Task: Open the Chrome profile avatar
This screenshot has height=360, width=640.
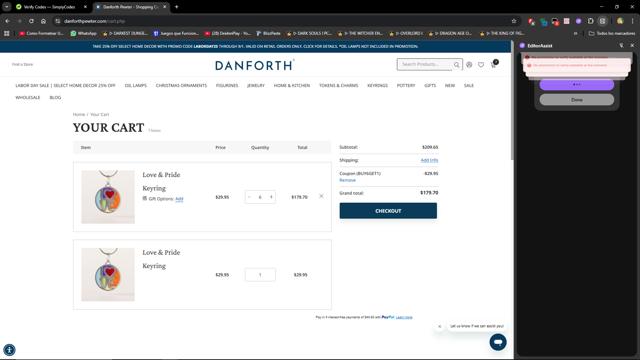Action: click(x=620, y=21)
